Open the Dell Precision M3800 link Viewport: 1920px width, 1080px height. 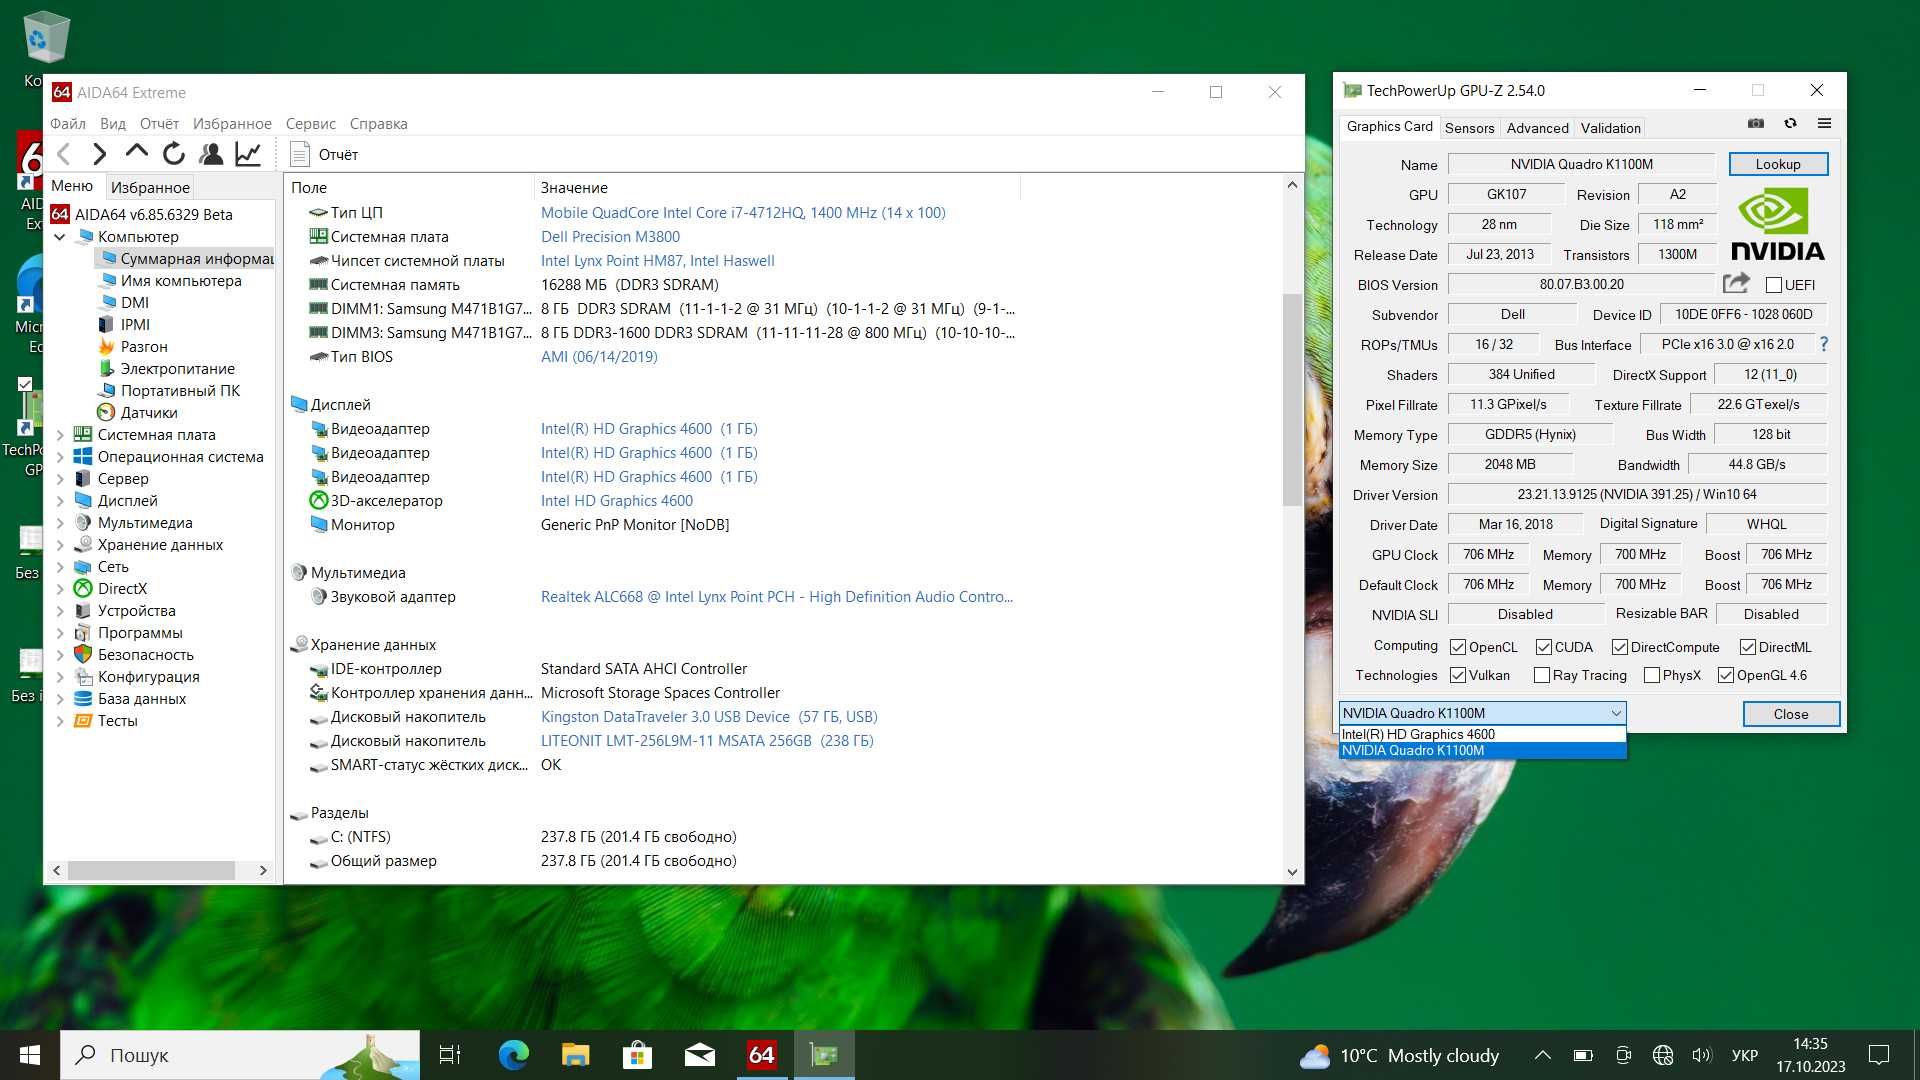pyautogui.click(x=610, y=237)
